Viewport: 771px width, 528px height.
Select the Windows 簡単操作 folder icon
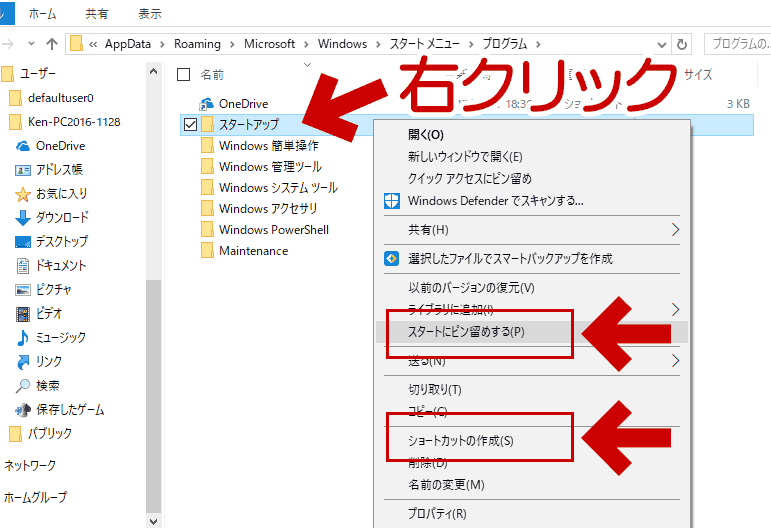(207, 146)
